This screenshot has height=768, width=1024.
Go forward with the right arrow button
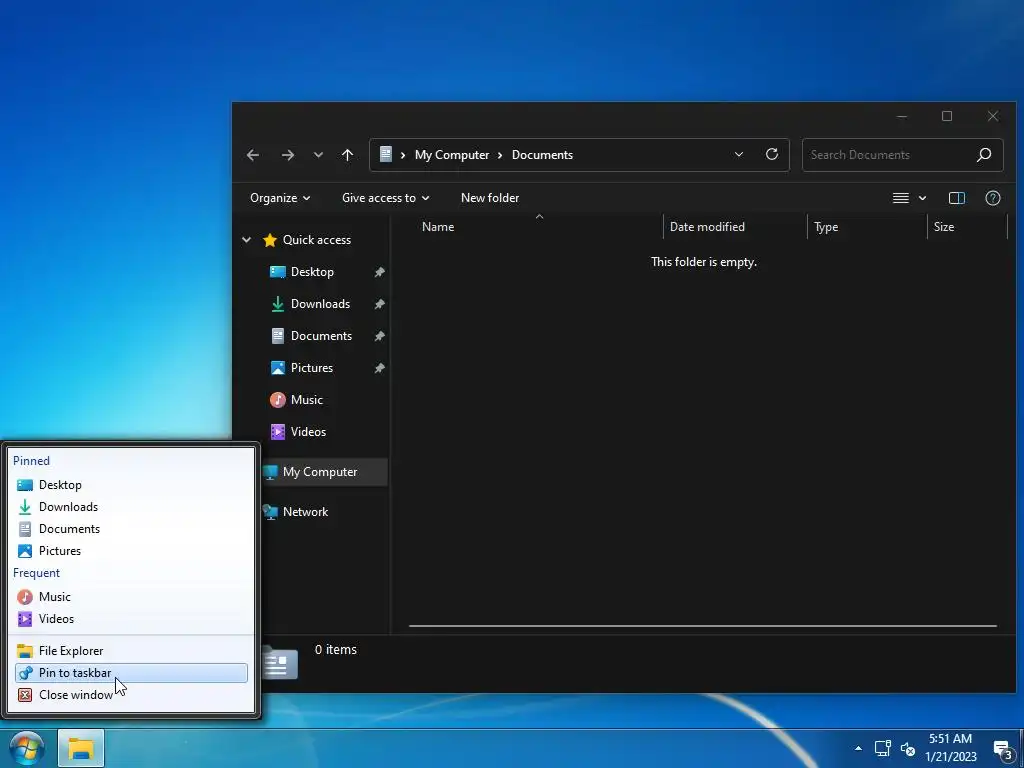(287, 155)
